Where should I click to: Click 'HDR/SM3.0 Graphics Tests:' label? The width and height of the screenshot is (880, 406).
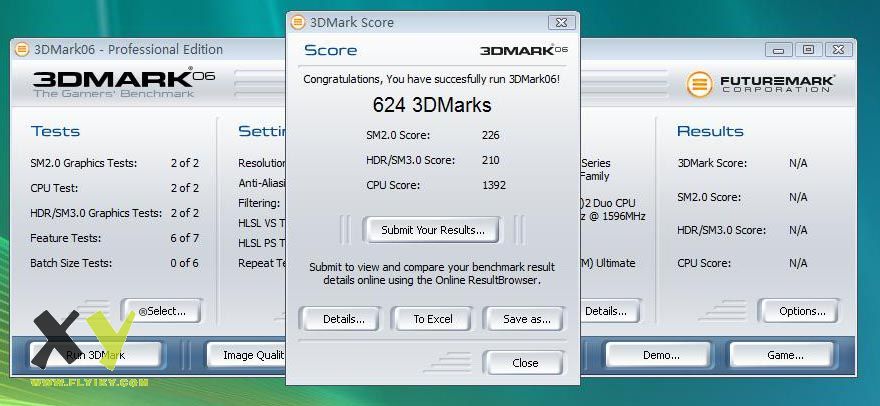click(96, 213)
